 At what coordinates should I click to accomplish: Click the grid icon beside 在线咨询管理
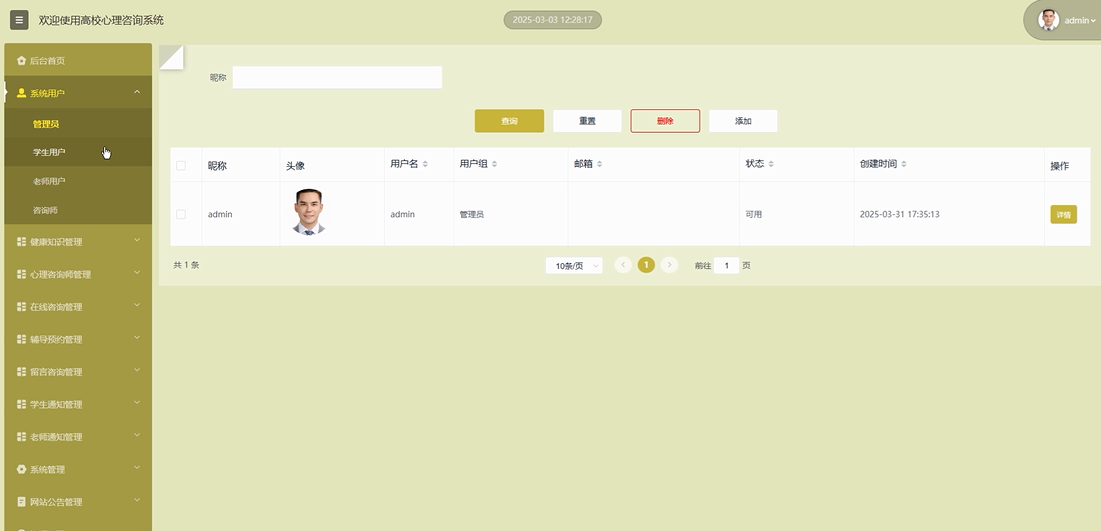coord(21,307)
